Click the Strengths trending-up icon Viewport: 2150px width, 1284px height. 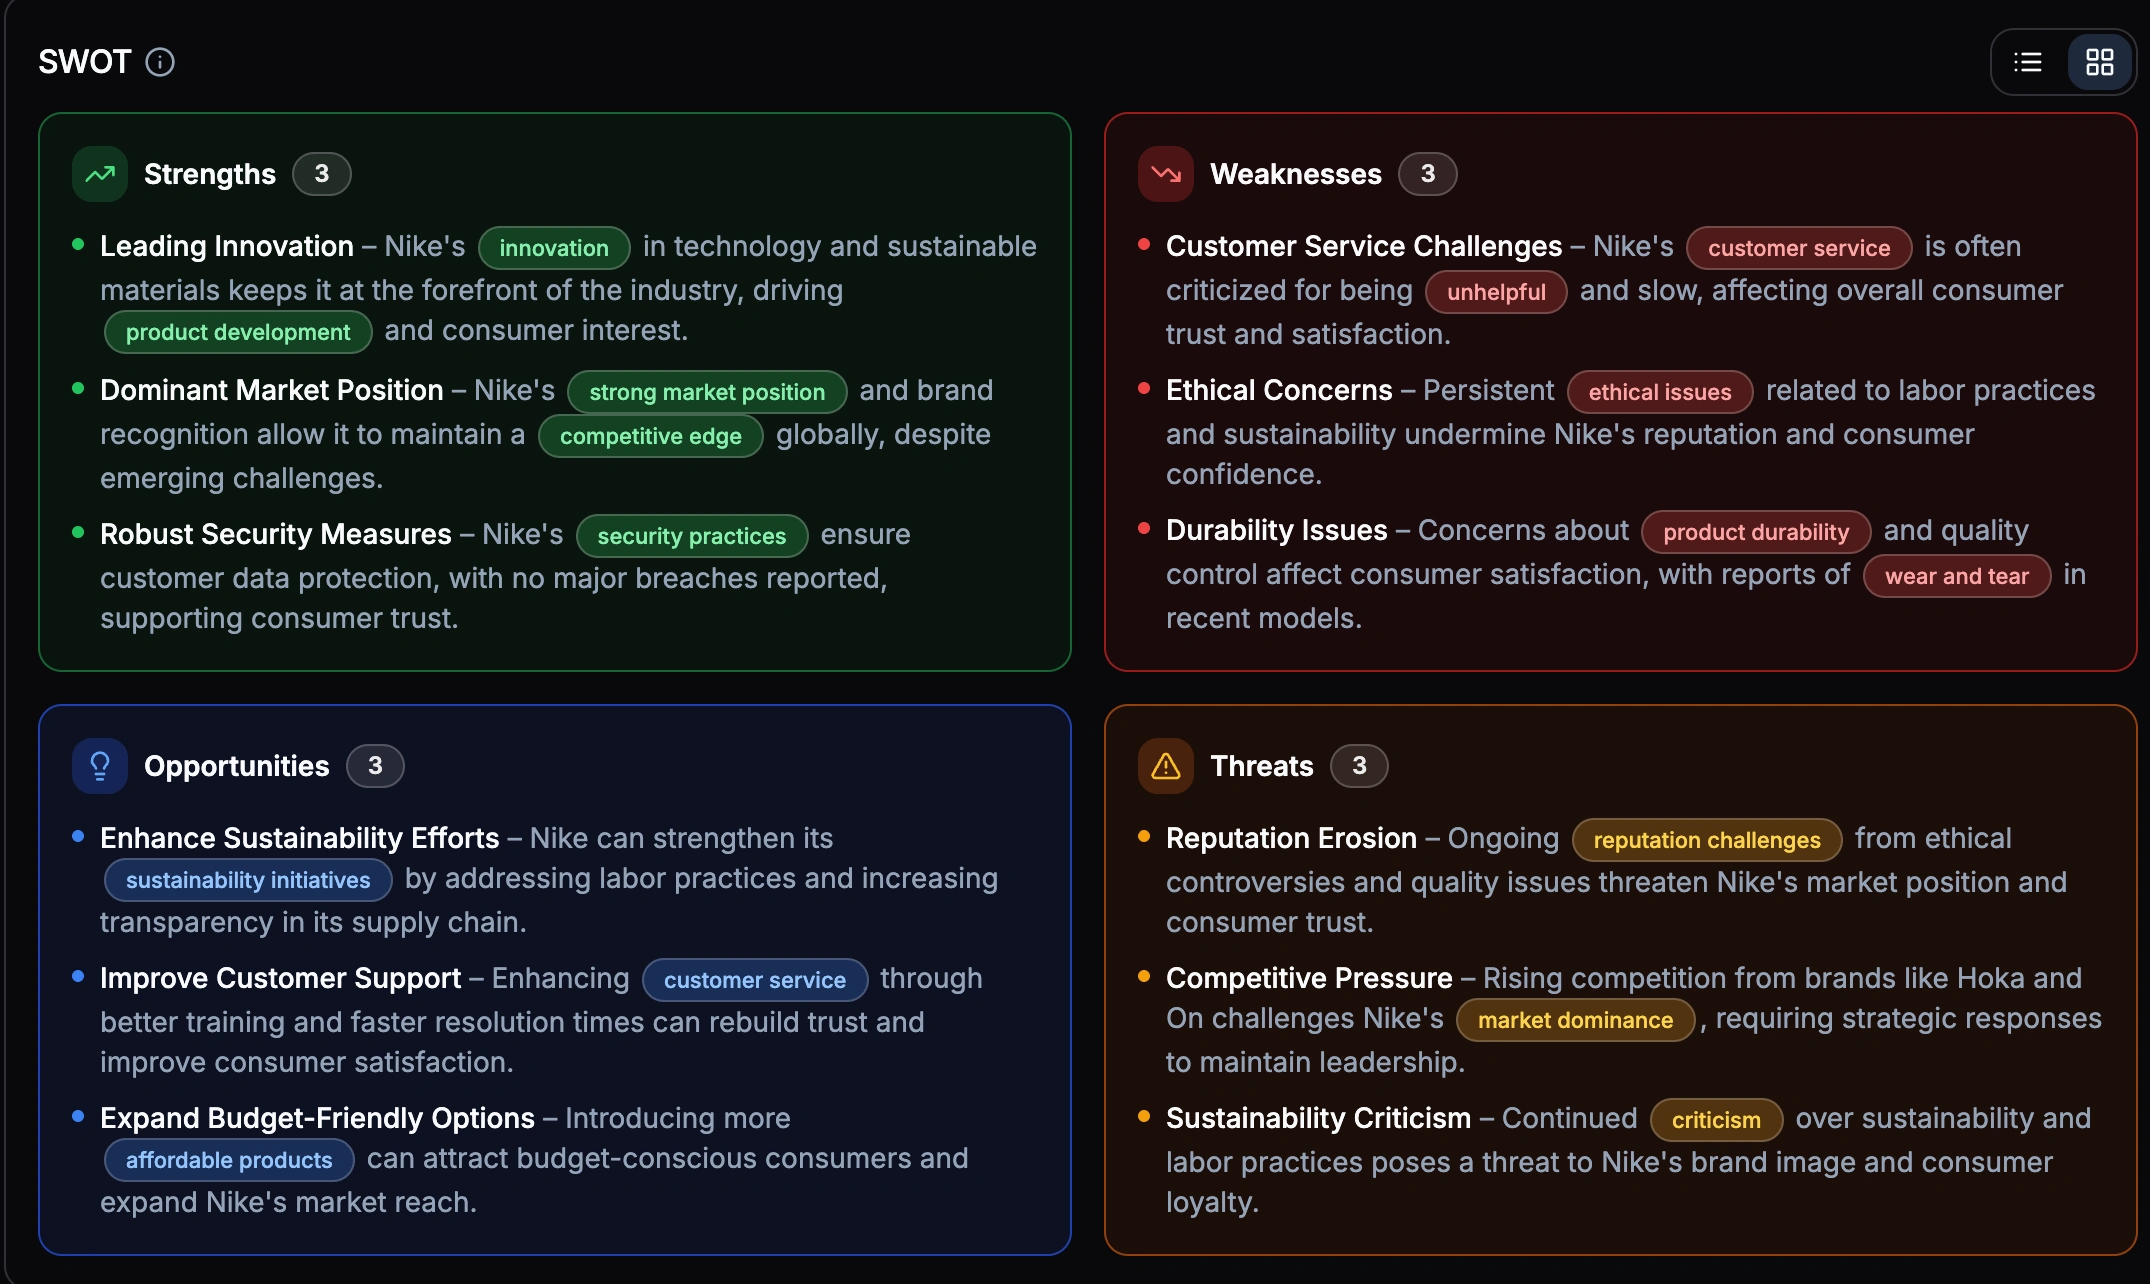point(100,174)
